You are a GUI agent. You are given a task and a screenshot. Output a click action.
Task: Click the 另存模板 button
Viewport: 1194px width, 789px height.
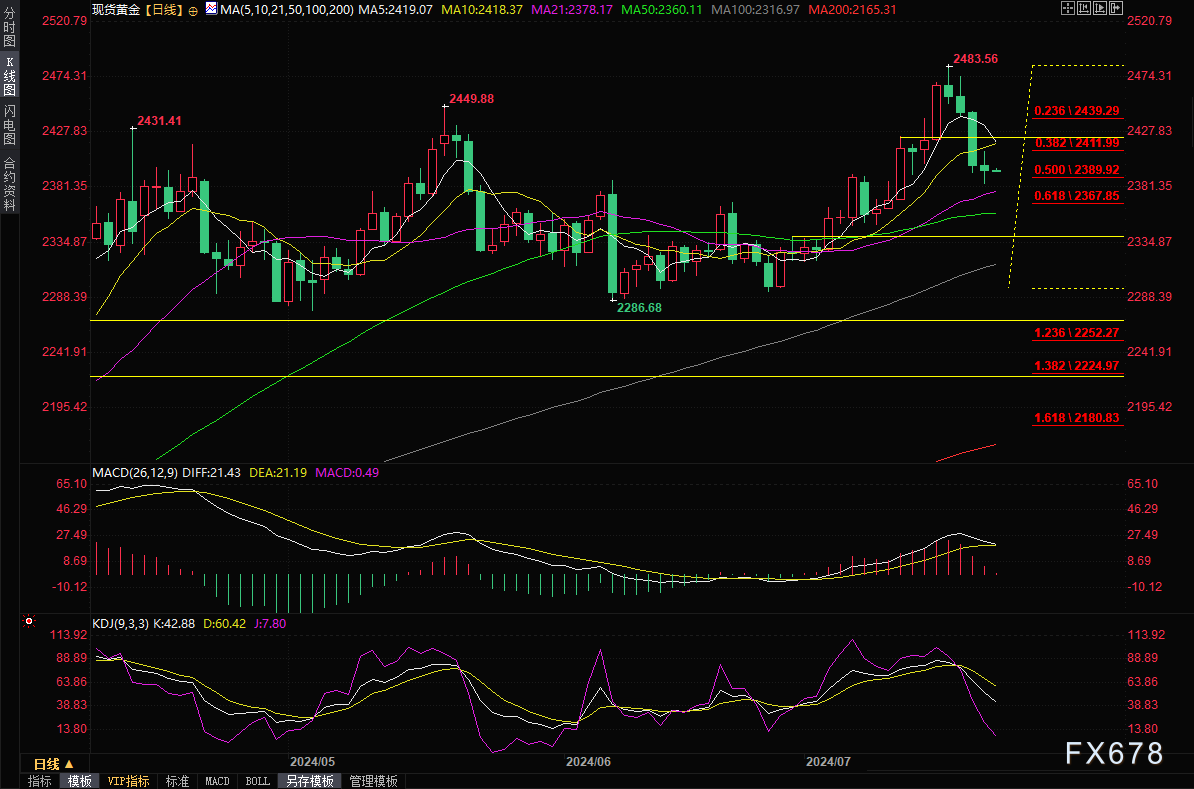point(309,781)
